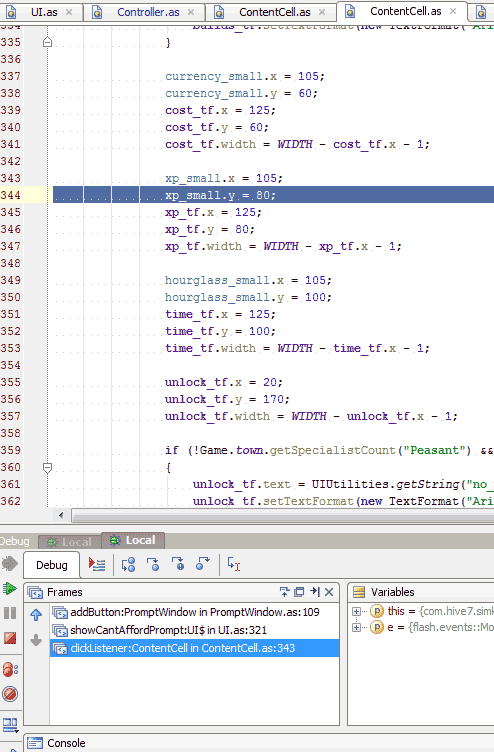This screenshot has height=752, width=494.
Task: Toggle Mute Breakpoints icon
Action: [x=10, y=693]
